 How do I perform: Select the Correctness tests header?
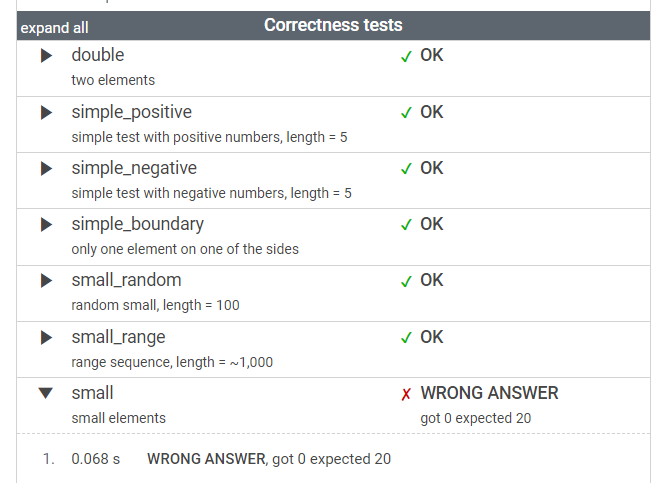click(333, 25)
